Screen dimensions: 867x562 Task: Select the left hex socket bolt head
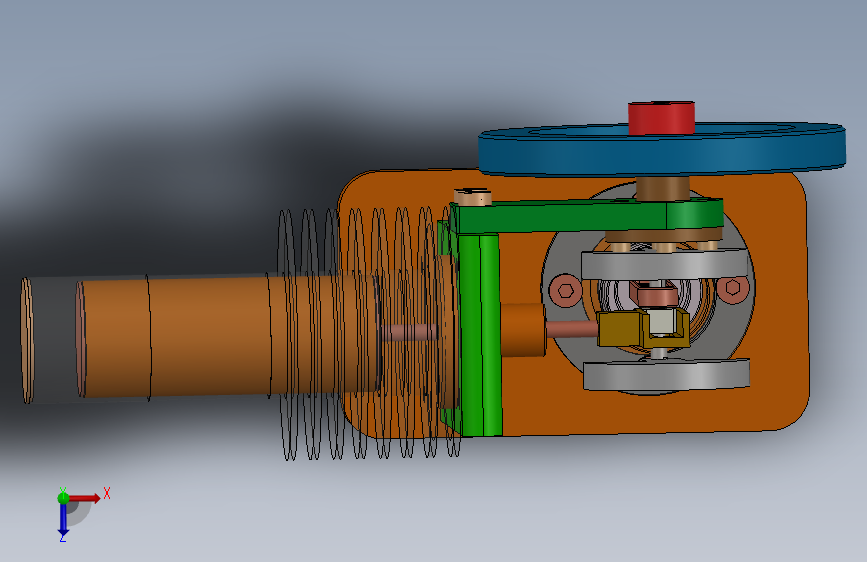pos(565,290)
